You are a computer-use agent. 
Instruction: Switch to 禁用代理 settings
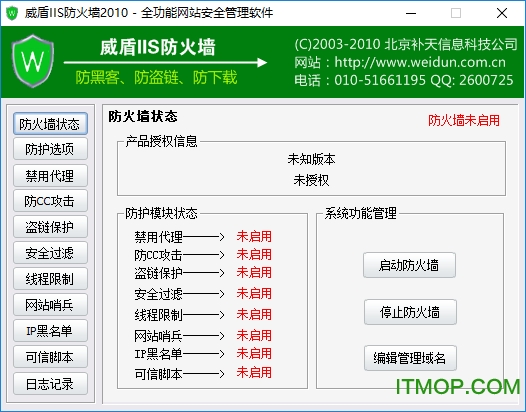pos(50,175)
